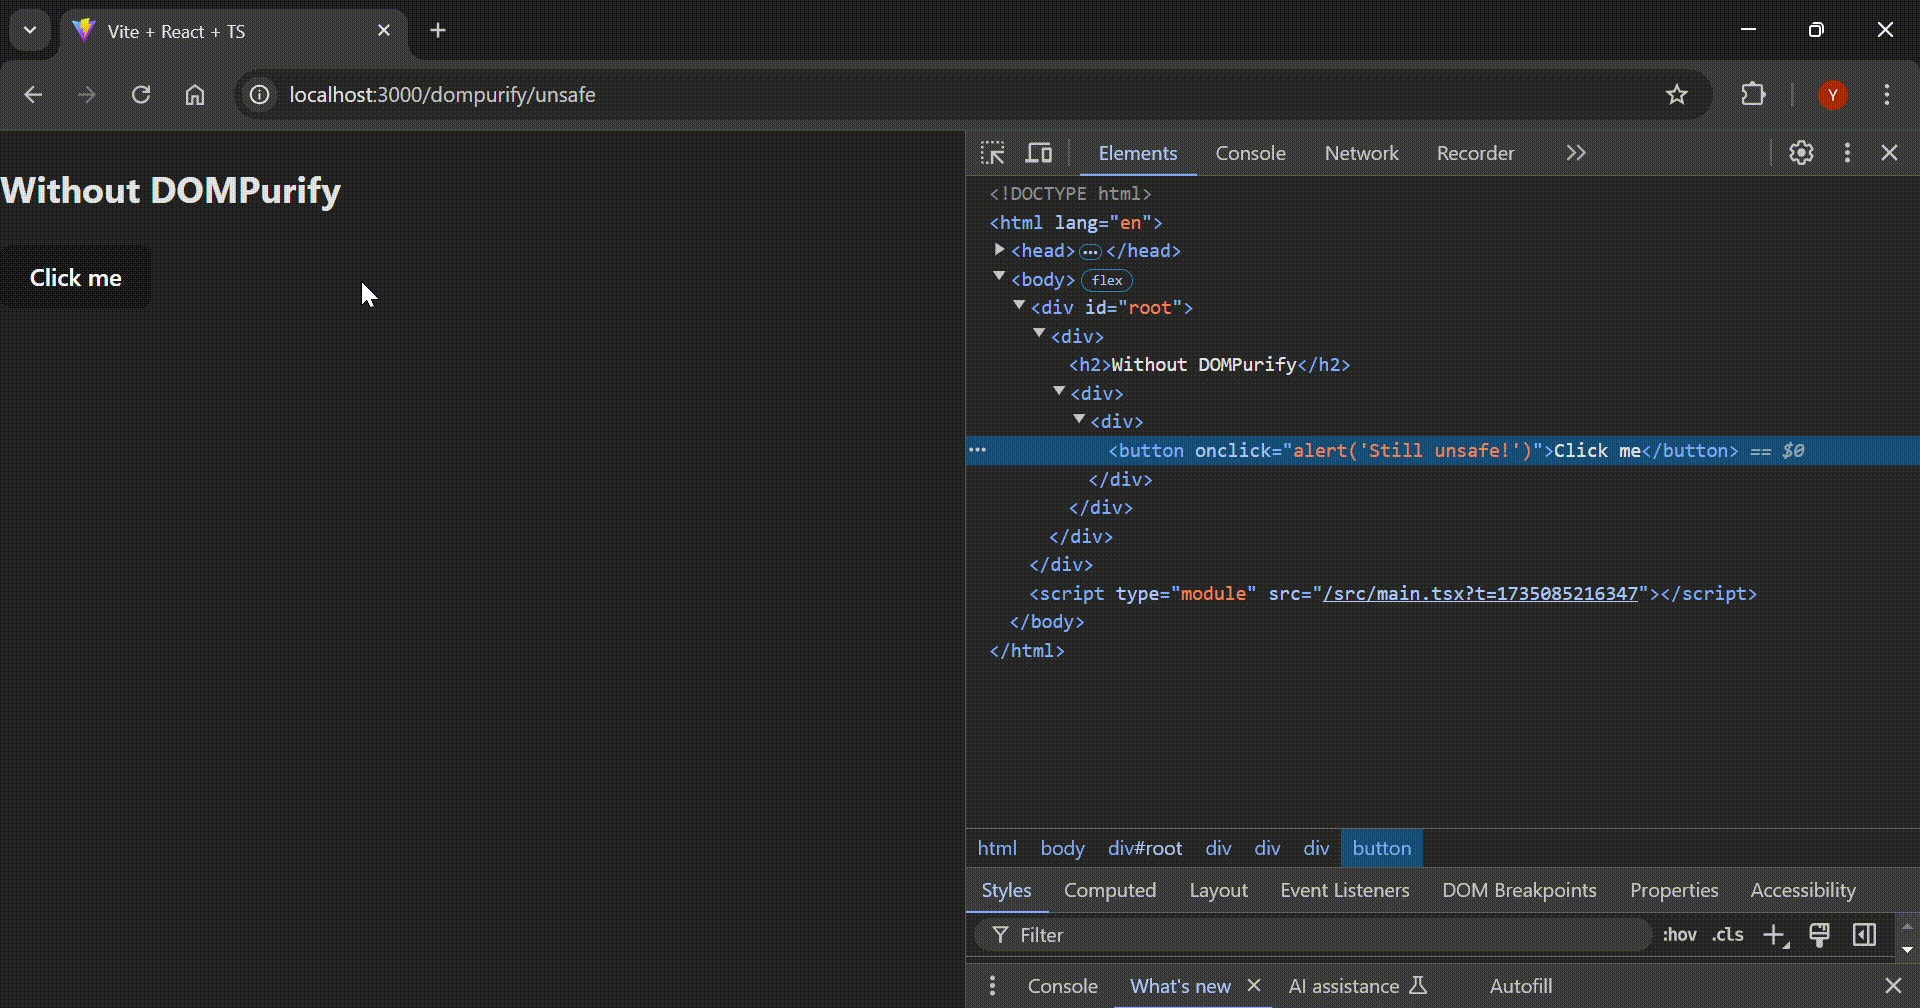Image resolution: width=1920 pixels, height=1008 pixels.
Task: Toggle element classes with .cls icon
Action: pos(1726,934)
